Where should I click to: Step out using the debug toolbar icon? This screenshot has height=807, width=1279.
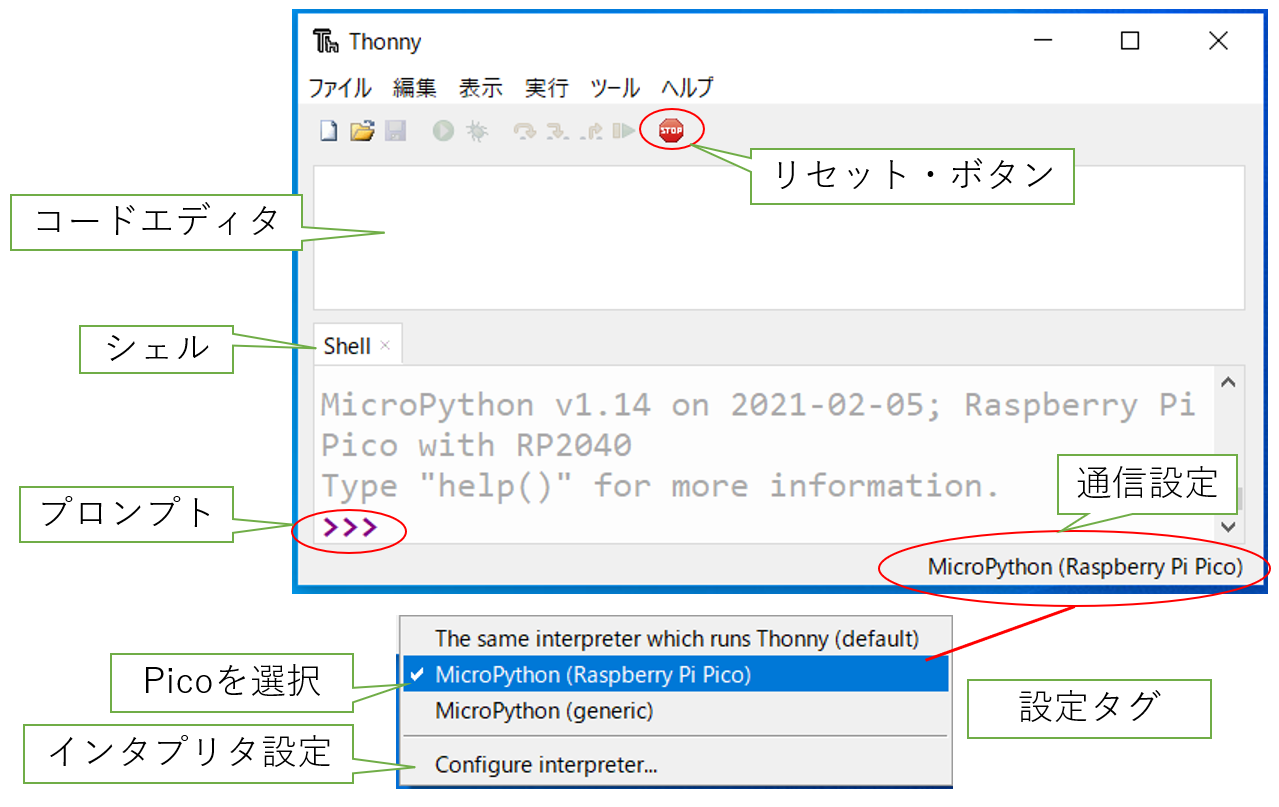pyautogui.click(x=592, y=131)
